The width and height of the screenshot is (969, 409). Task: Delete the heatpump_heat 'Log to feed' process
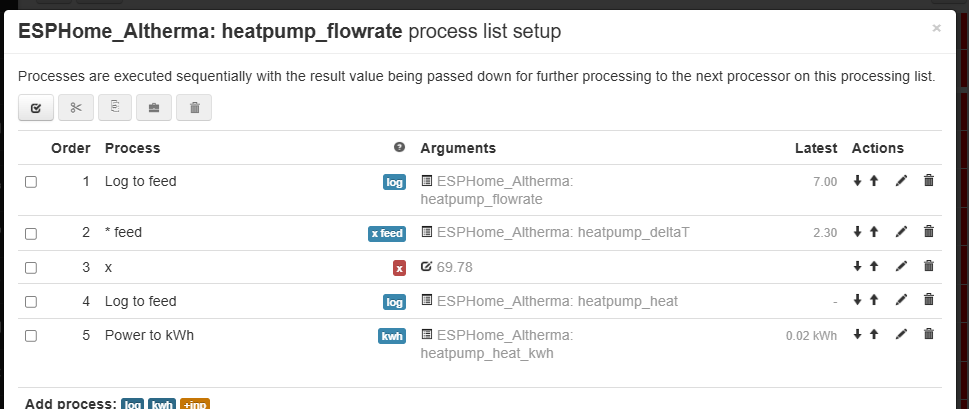928,301
